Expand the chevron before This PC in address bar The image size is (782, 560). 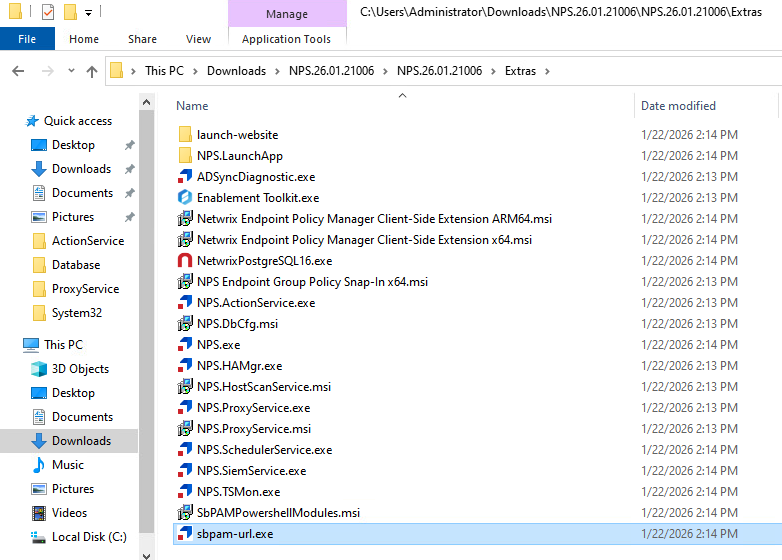point(133,71)
